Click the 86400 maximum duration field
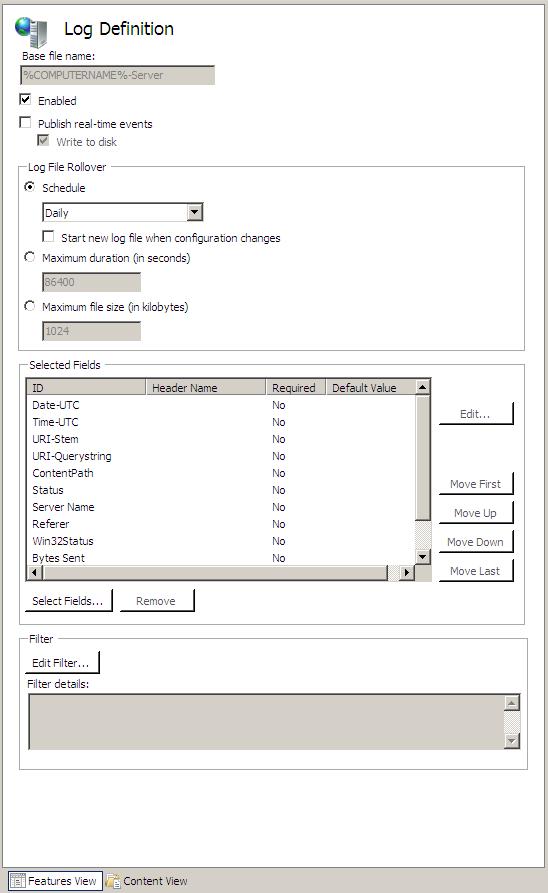548x893 pixels. [x=91, y=282]
